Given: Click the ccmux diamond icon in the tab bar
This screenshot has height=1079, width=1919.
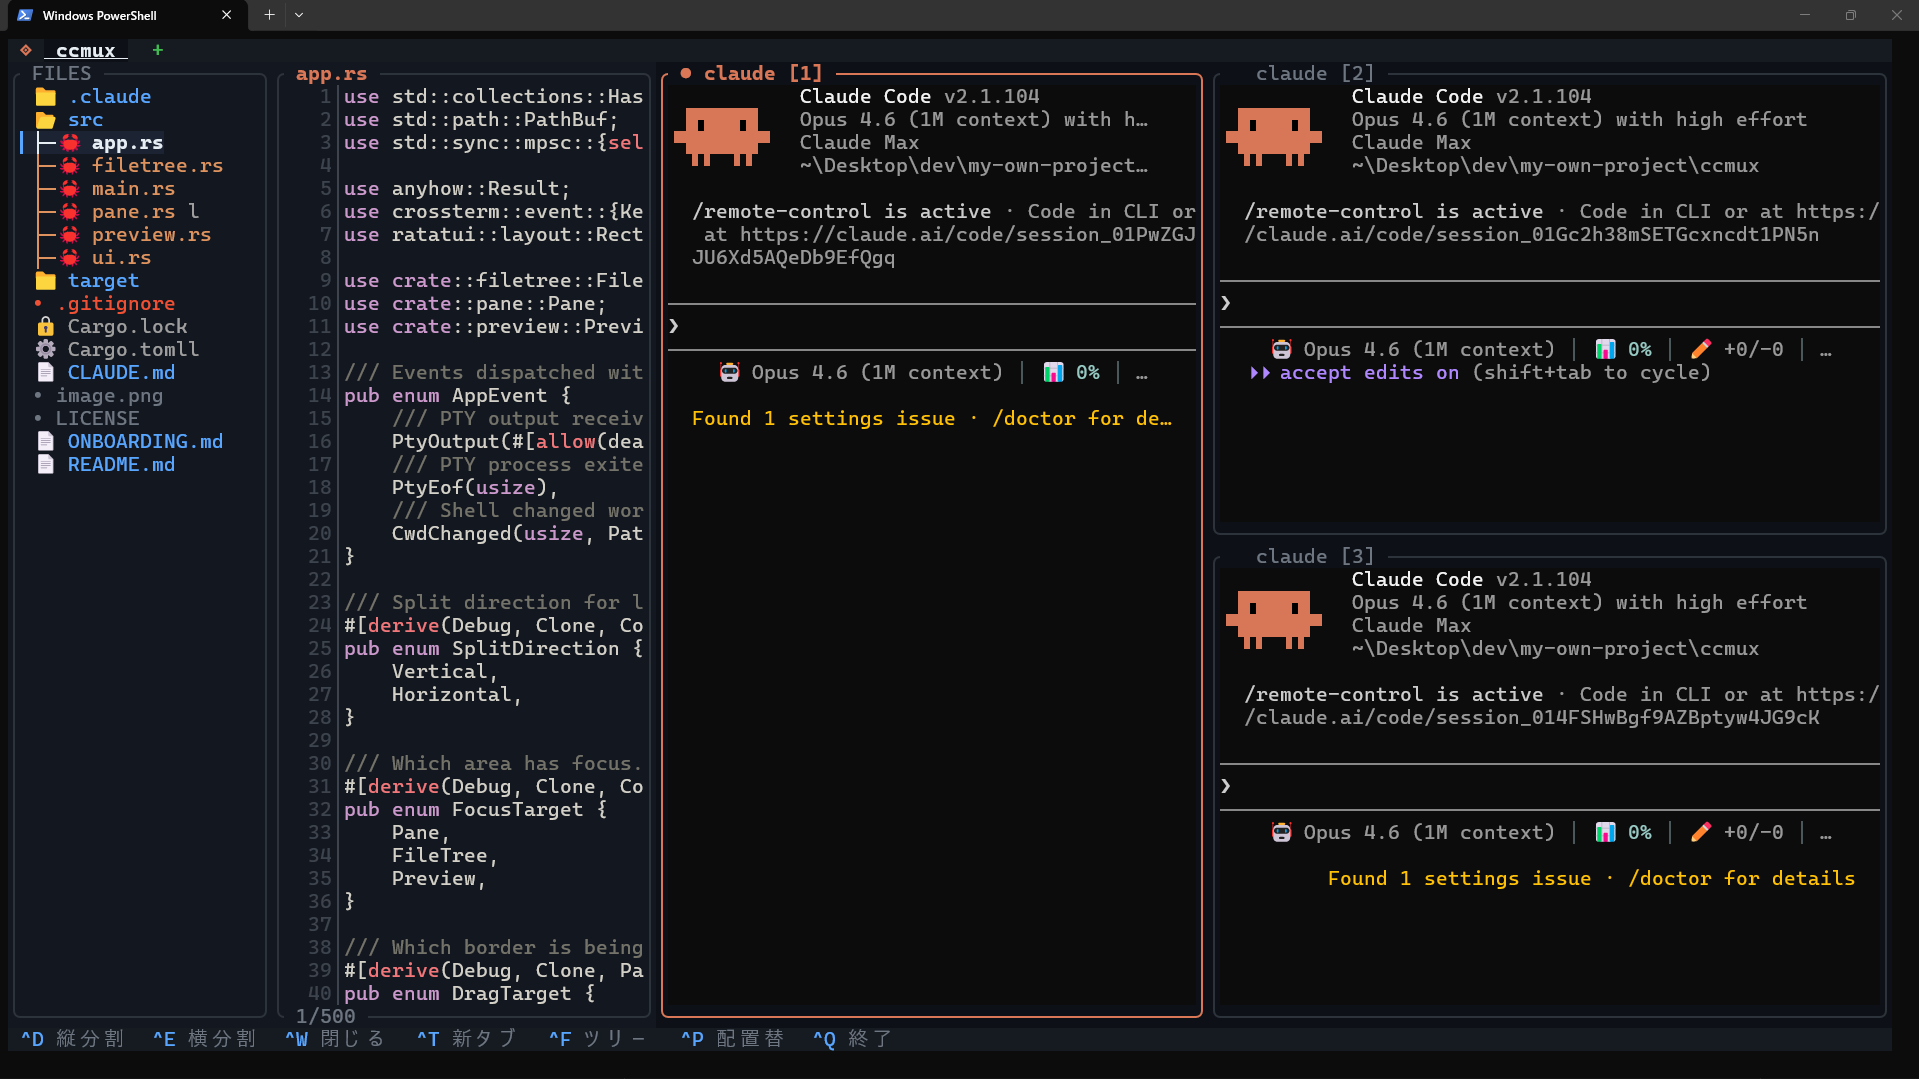Looking at the screenshot, I should click(x=26, y=50).
